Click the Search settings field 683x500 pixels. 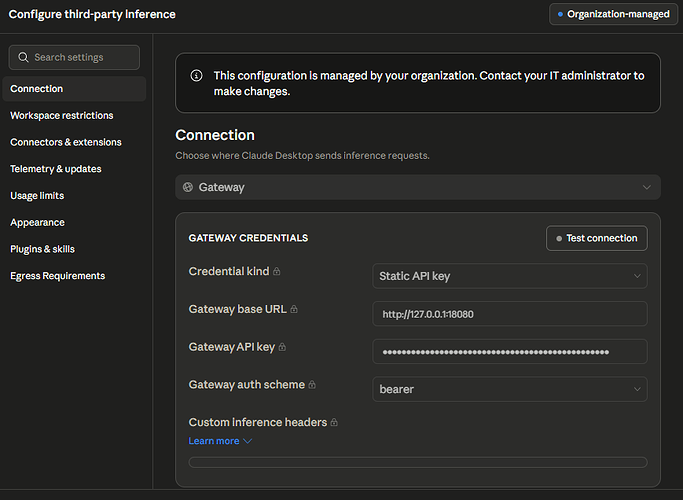point(74,57)
